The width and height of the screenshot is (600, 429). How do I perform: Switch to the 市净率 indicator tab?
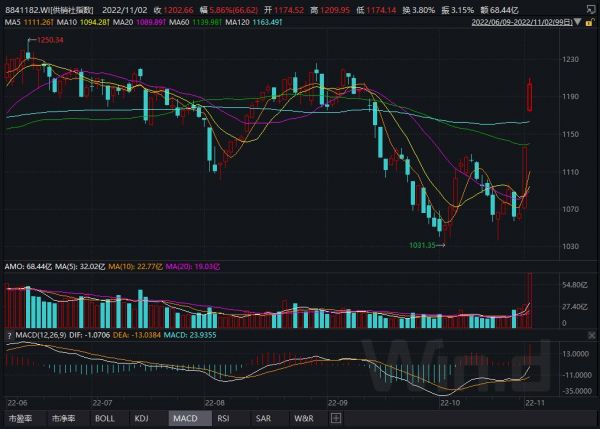click(x=64, y=418)
